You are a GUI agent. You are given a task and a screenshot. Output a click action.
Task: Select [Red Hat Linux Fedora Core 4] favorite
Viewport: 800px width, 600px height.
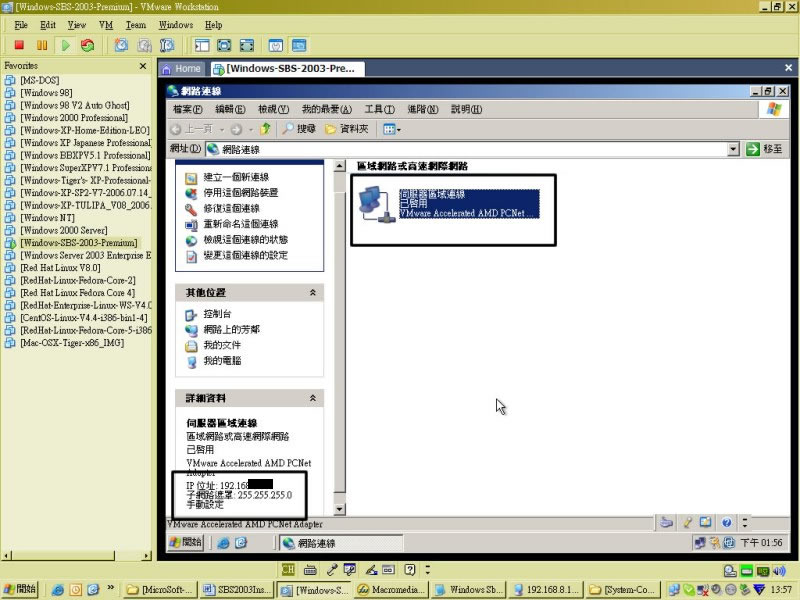point(77,292)
